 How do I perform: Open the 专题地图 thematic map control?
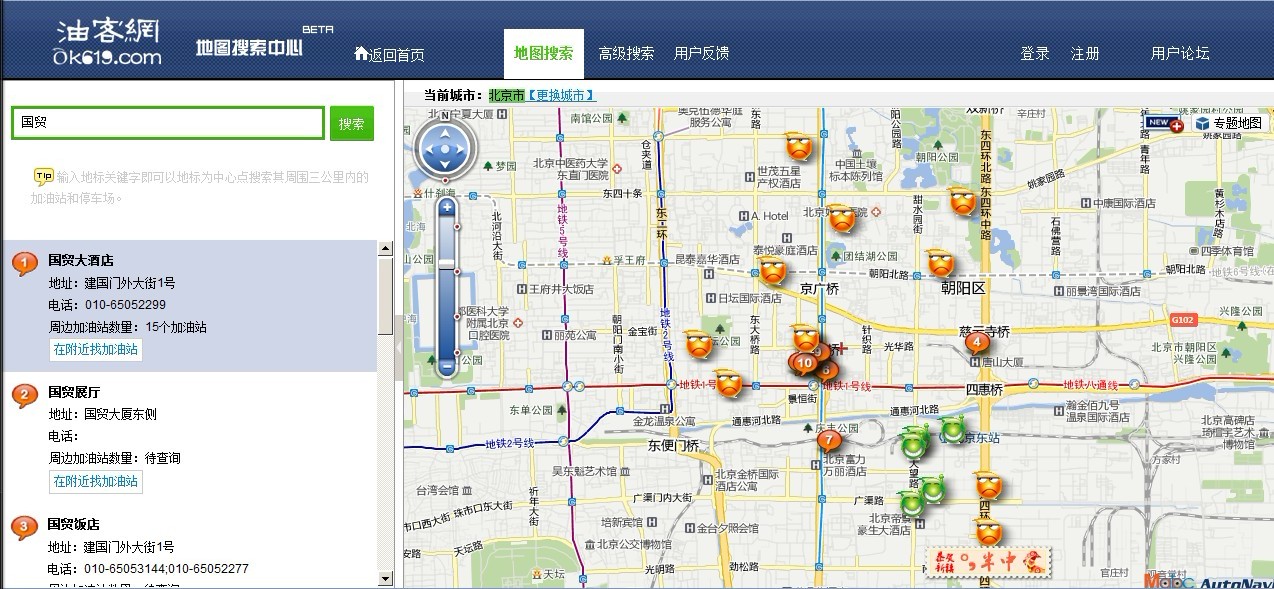(x=1228, y=123)
